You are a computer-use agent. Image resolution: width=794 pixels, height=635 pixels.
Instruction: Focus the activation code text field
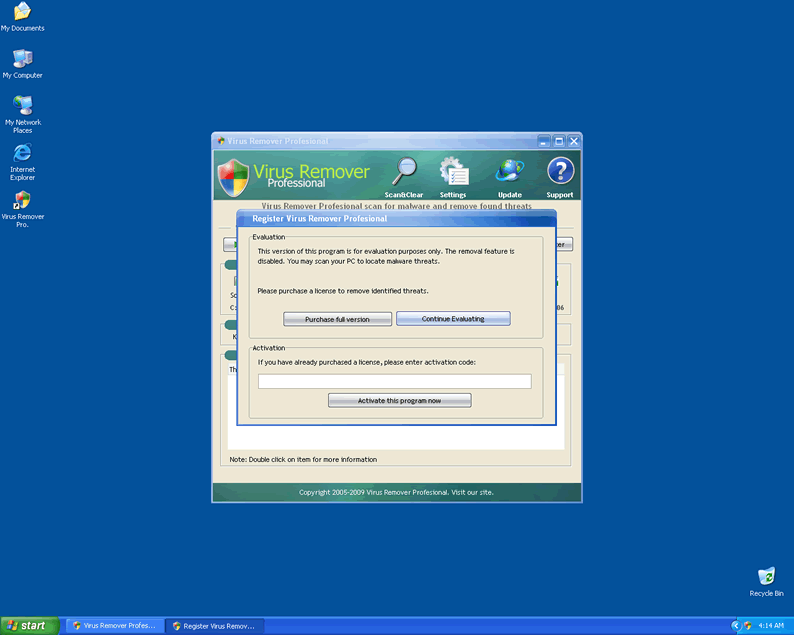click(394, 381)
